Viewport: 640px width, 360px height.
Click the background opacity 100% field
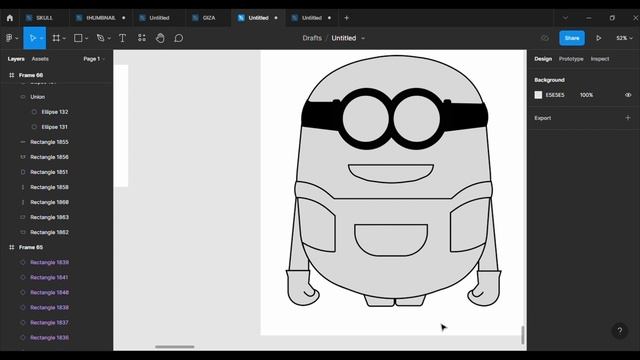point(587,95)
